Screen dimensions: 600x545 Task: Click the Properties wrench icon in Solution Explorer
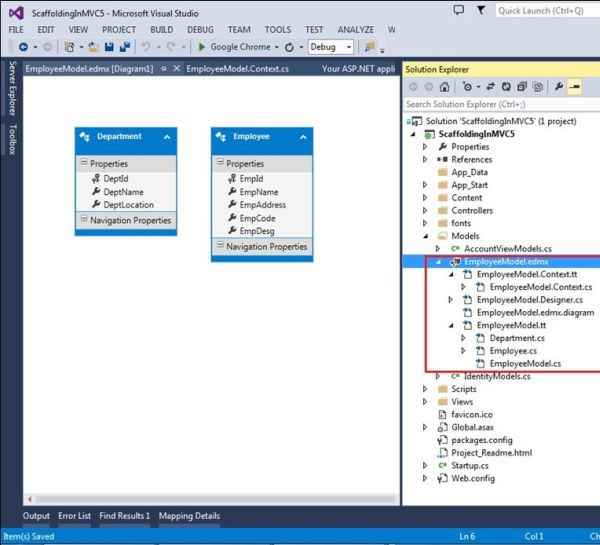click(559, 87)
